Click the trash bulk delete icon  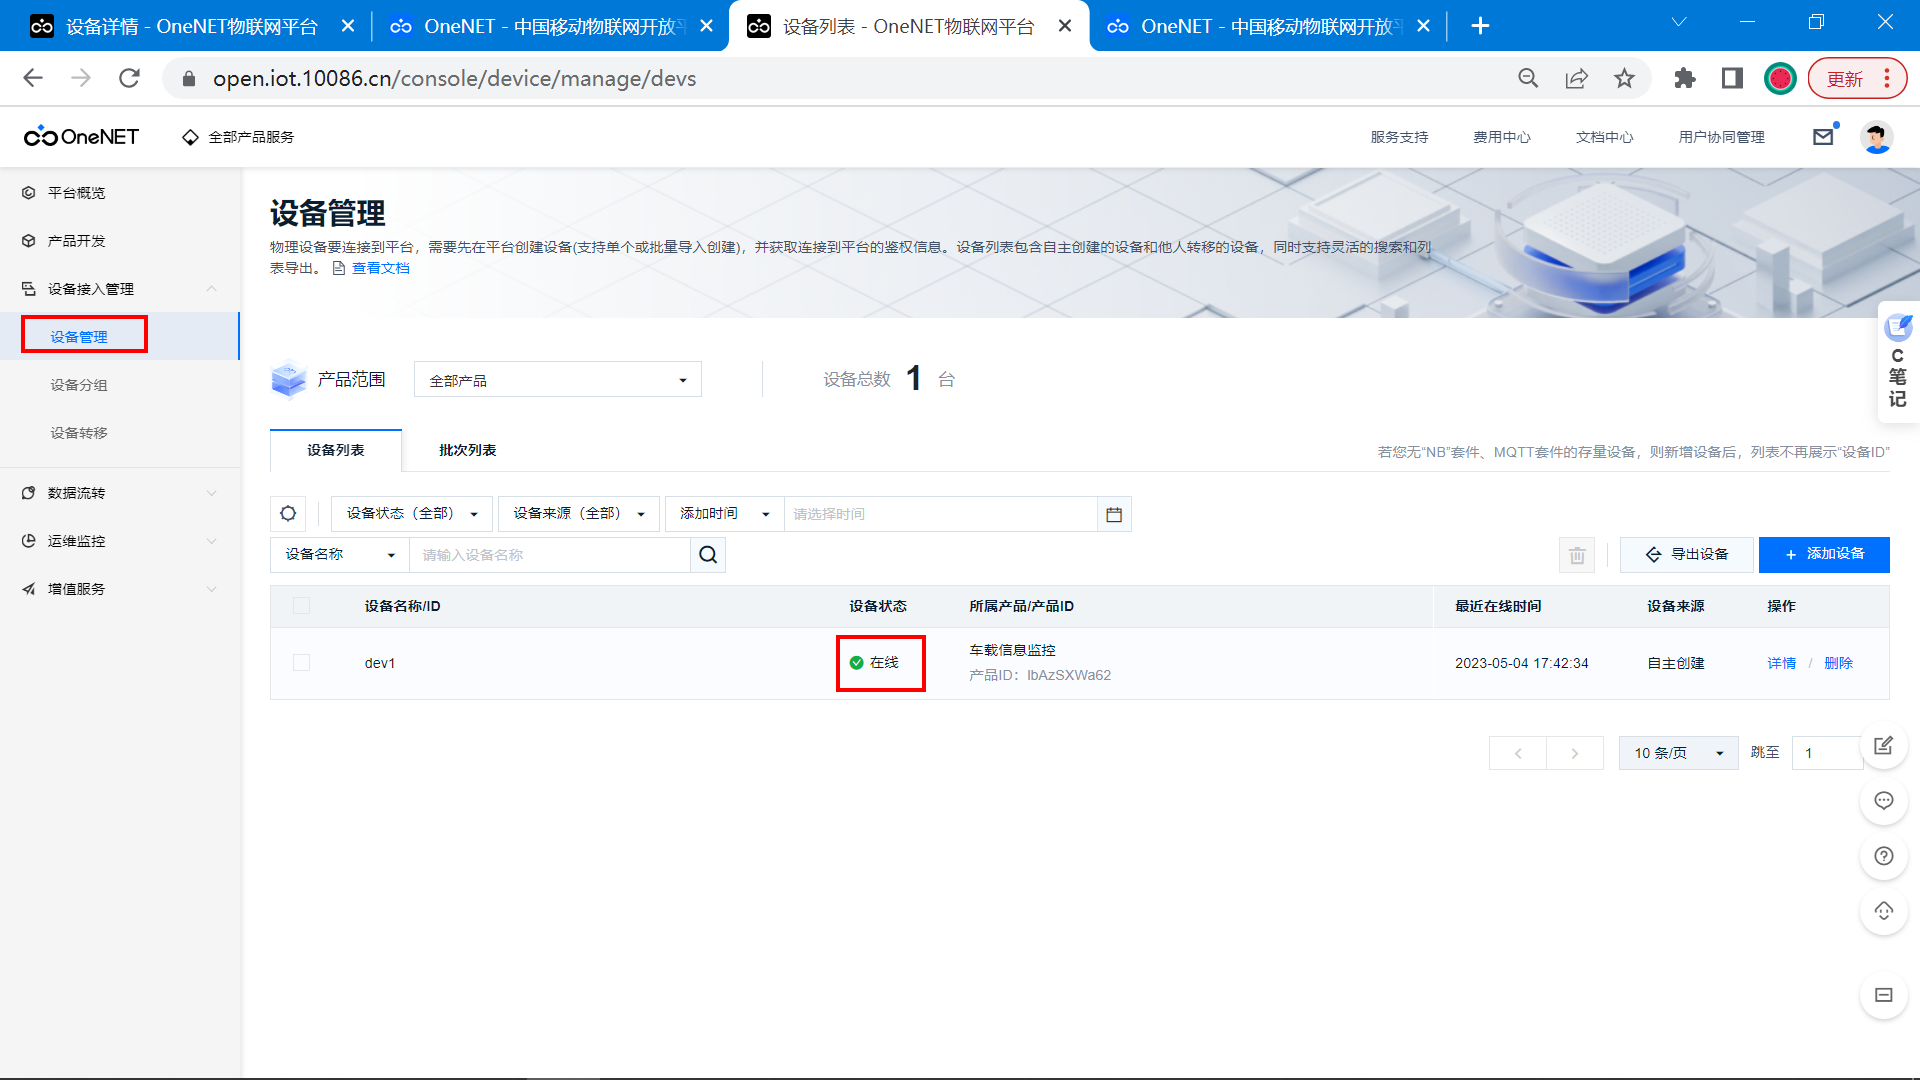pos(1577,555)
